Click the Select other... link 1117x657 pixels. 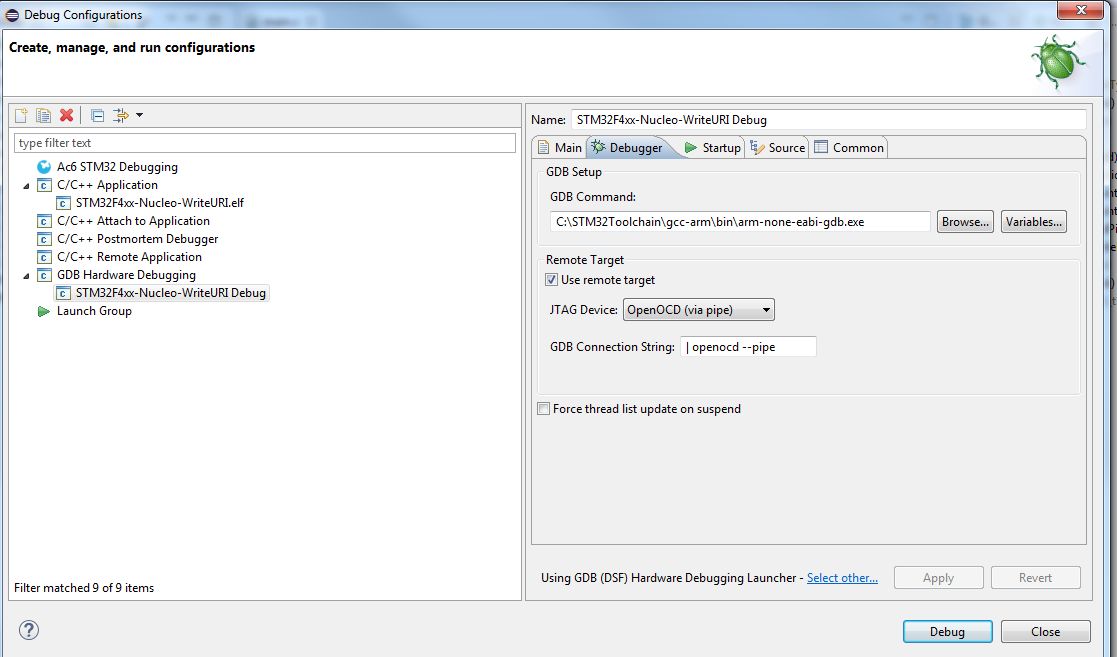click(842, 578)
